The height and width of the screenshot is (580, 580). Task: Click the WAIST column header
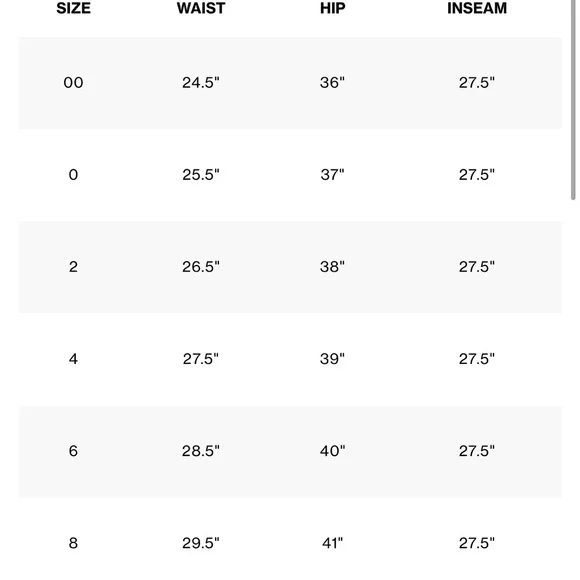click(201, 8)
